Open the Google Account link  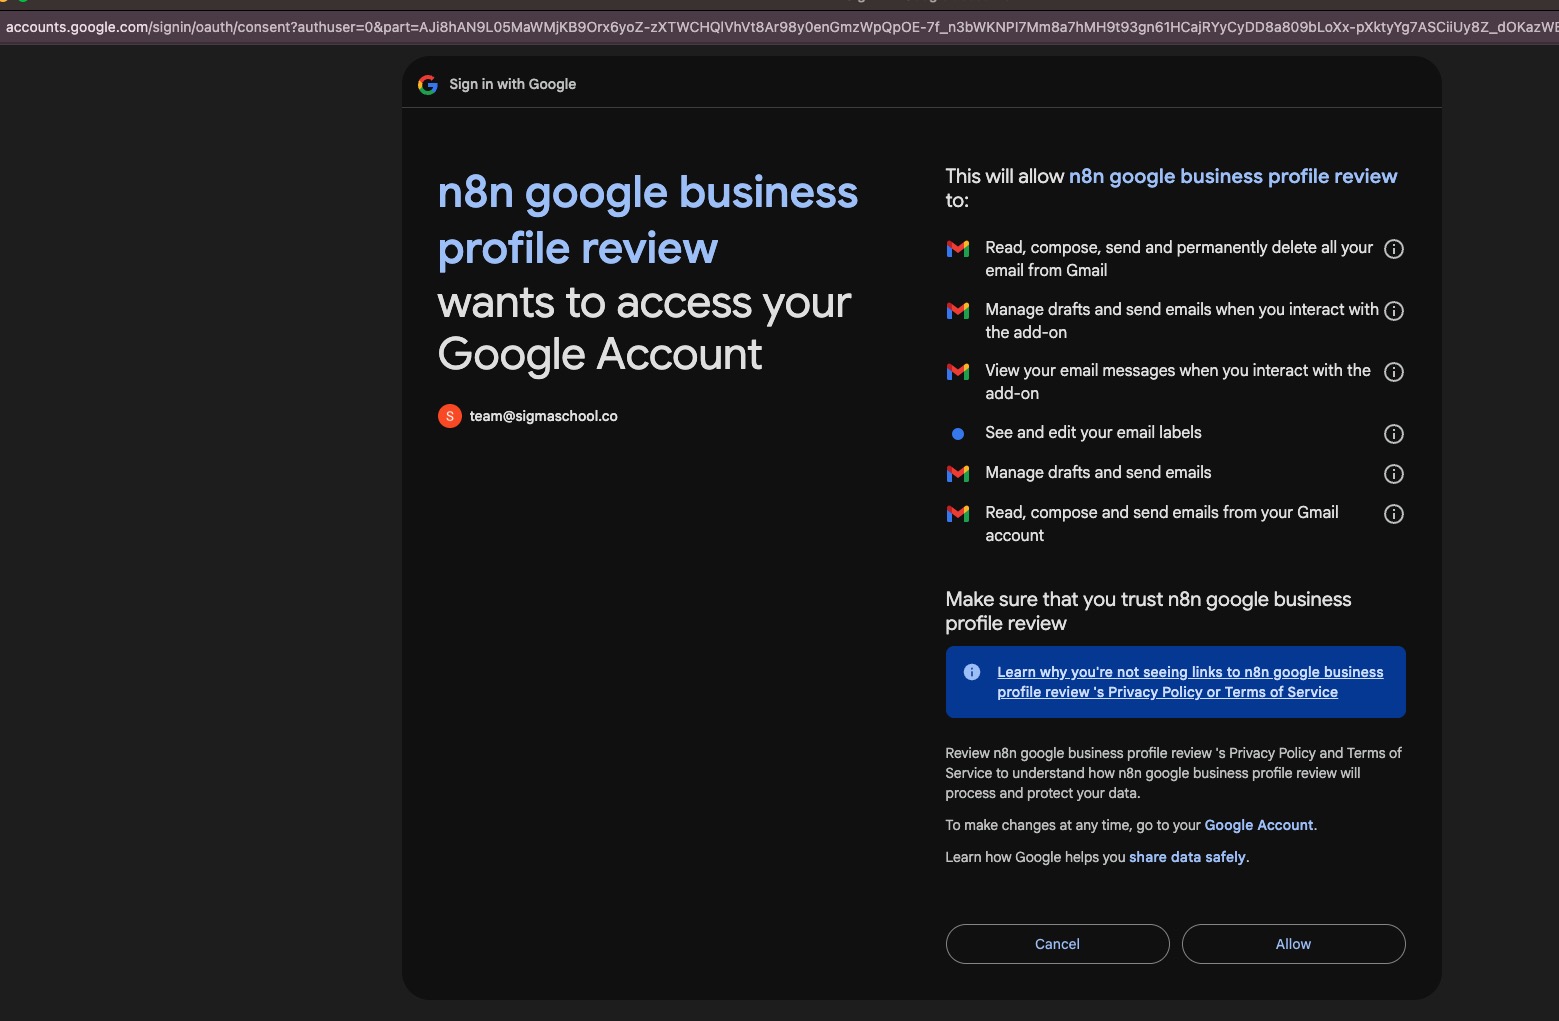1258,825
